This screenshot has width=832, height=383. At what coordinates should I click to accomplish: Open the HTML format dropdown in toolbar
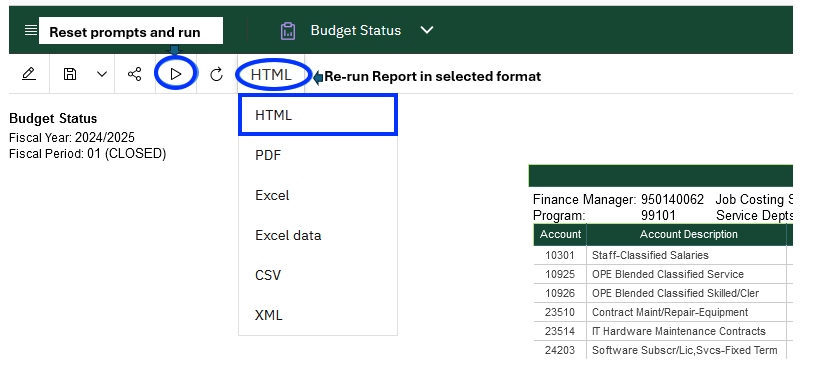click(x=271, y=75)
